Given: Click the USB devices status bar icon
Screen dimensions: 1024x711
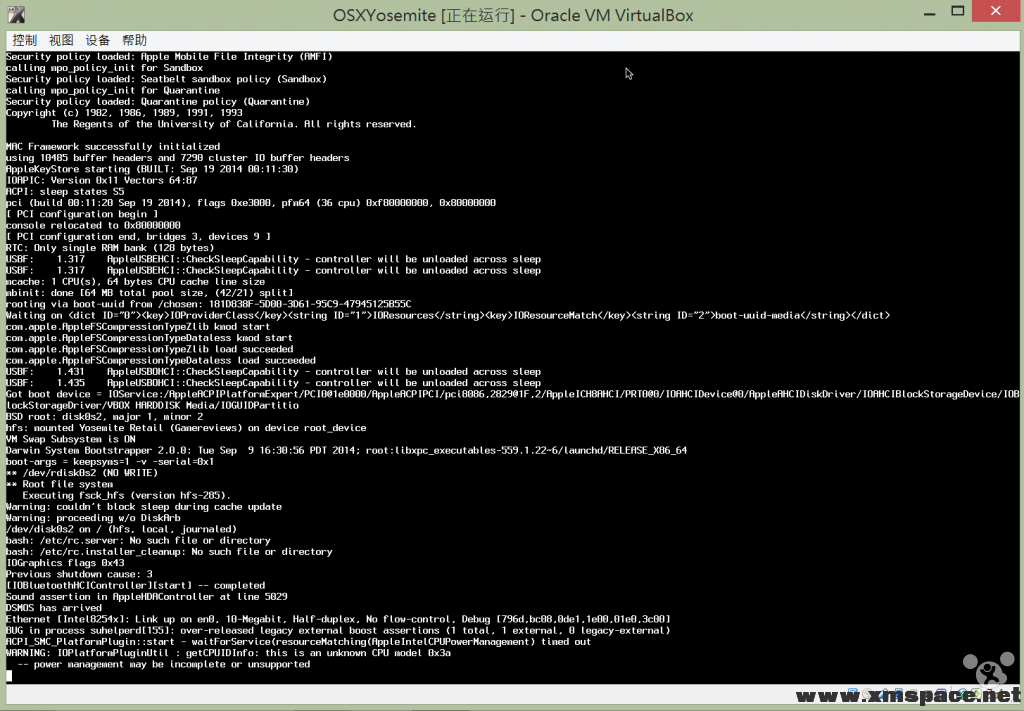Looking at the screenshot, I should click(884, 693).
